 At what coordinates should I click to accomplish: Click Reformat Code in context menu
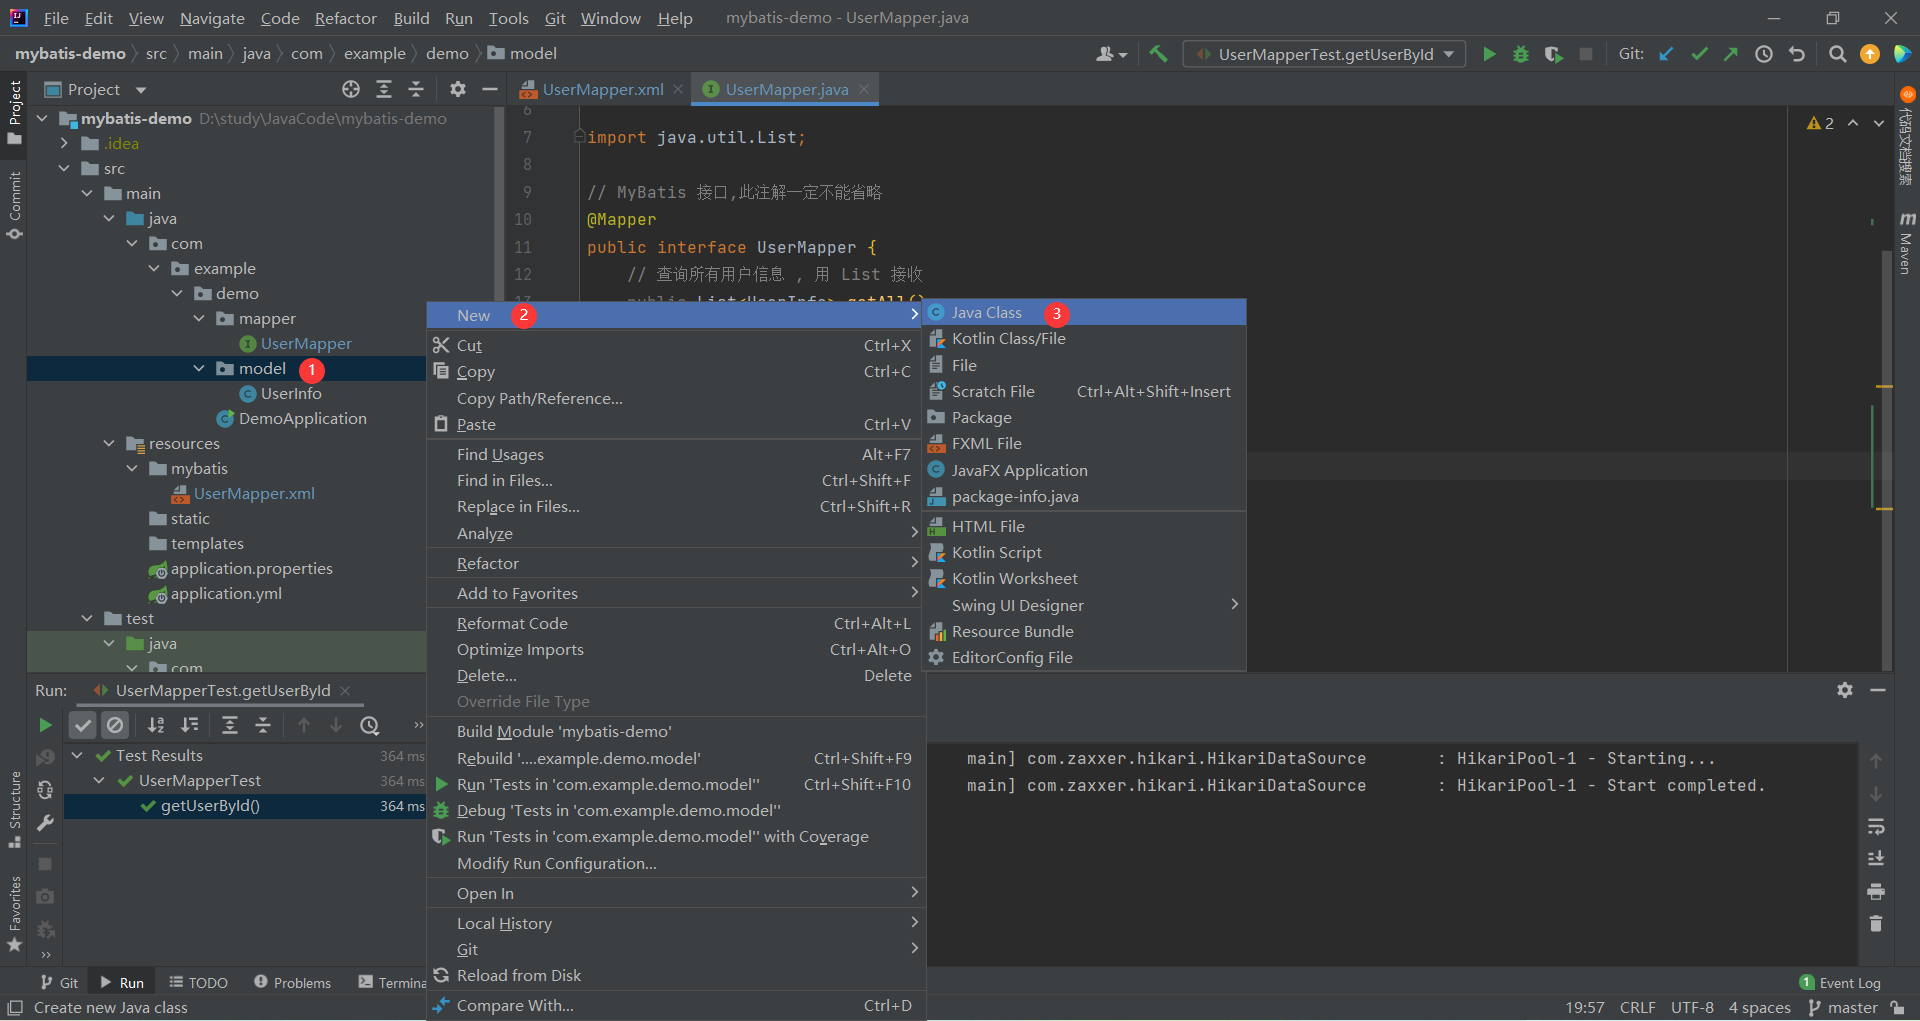[x=676, y=623]
